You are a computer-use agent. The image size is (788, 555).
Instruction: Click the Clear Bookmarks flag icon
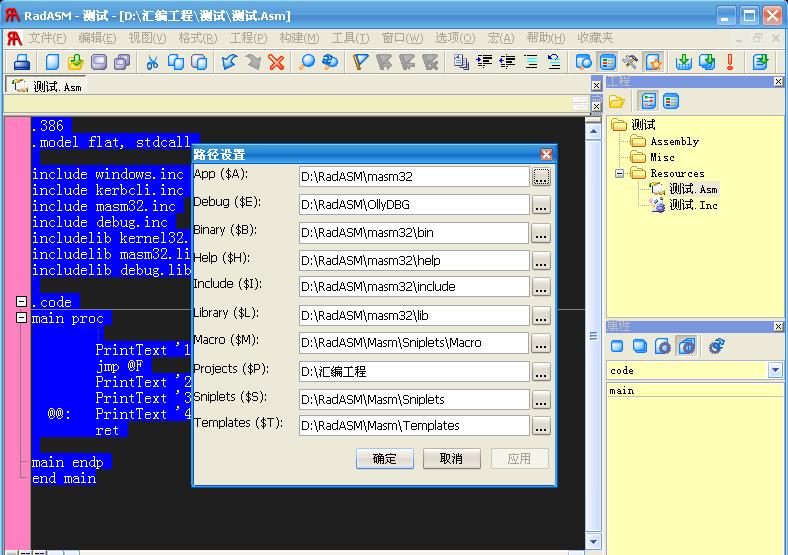(430, 62)
